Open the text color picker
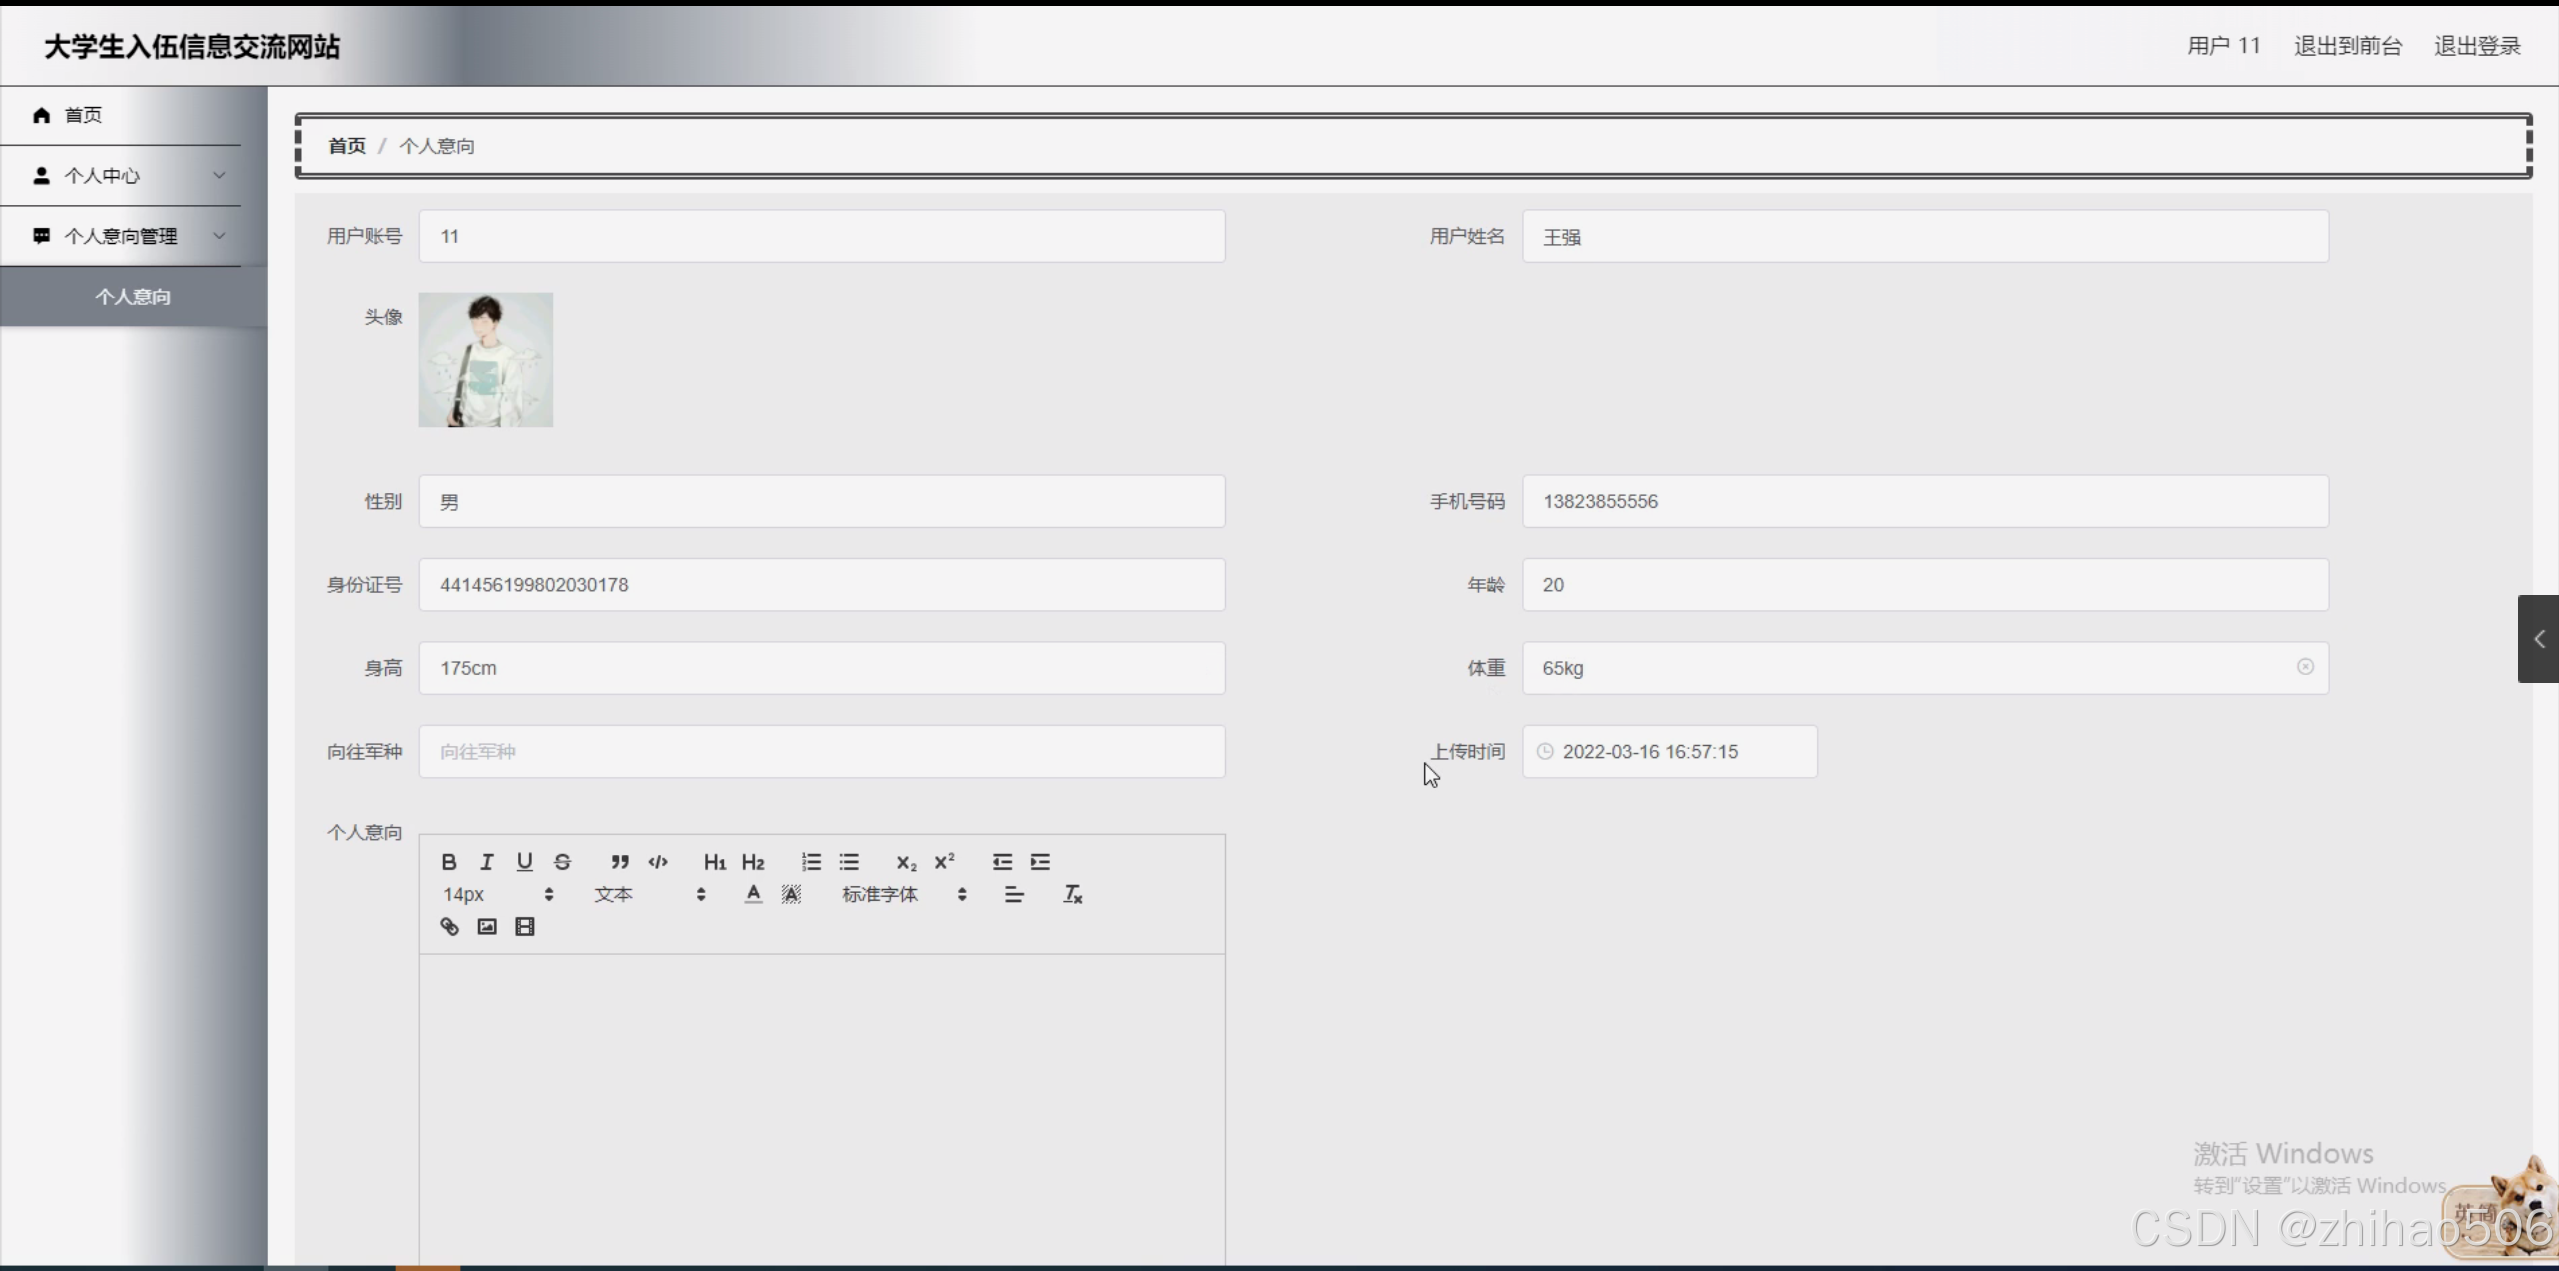Screen dimensions: 2559x1271 [753, 894]
